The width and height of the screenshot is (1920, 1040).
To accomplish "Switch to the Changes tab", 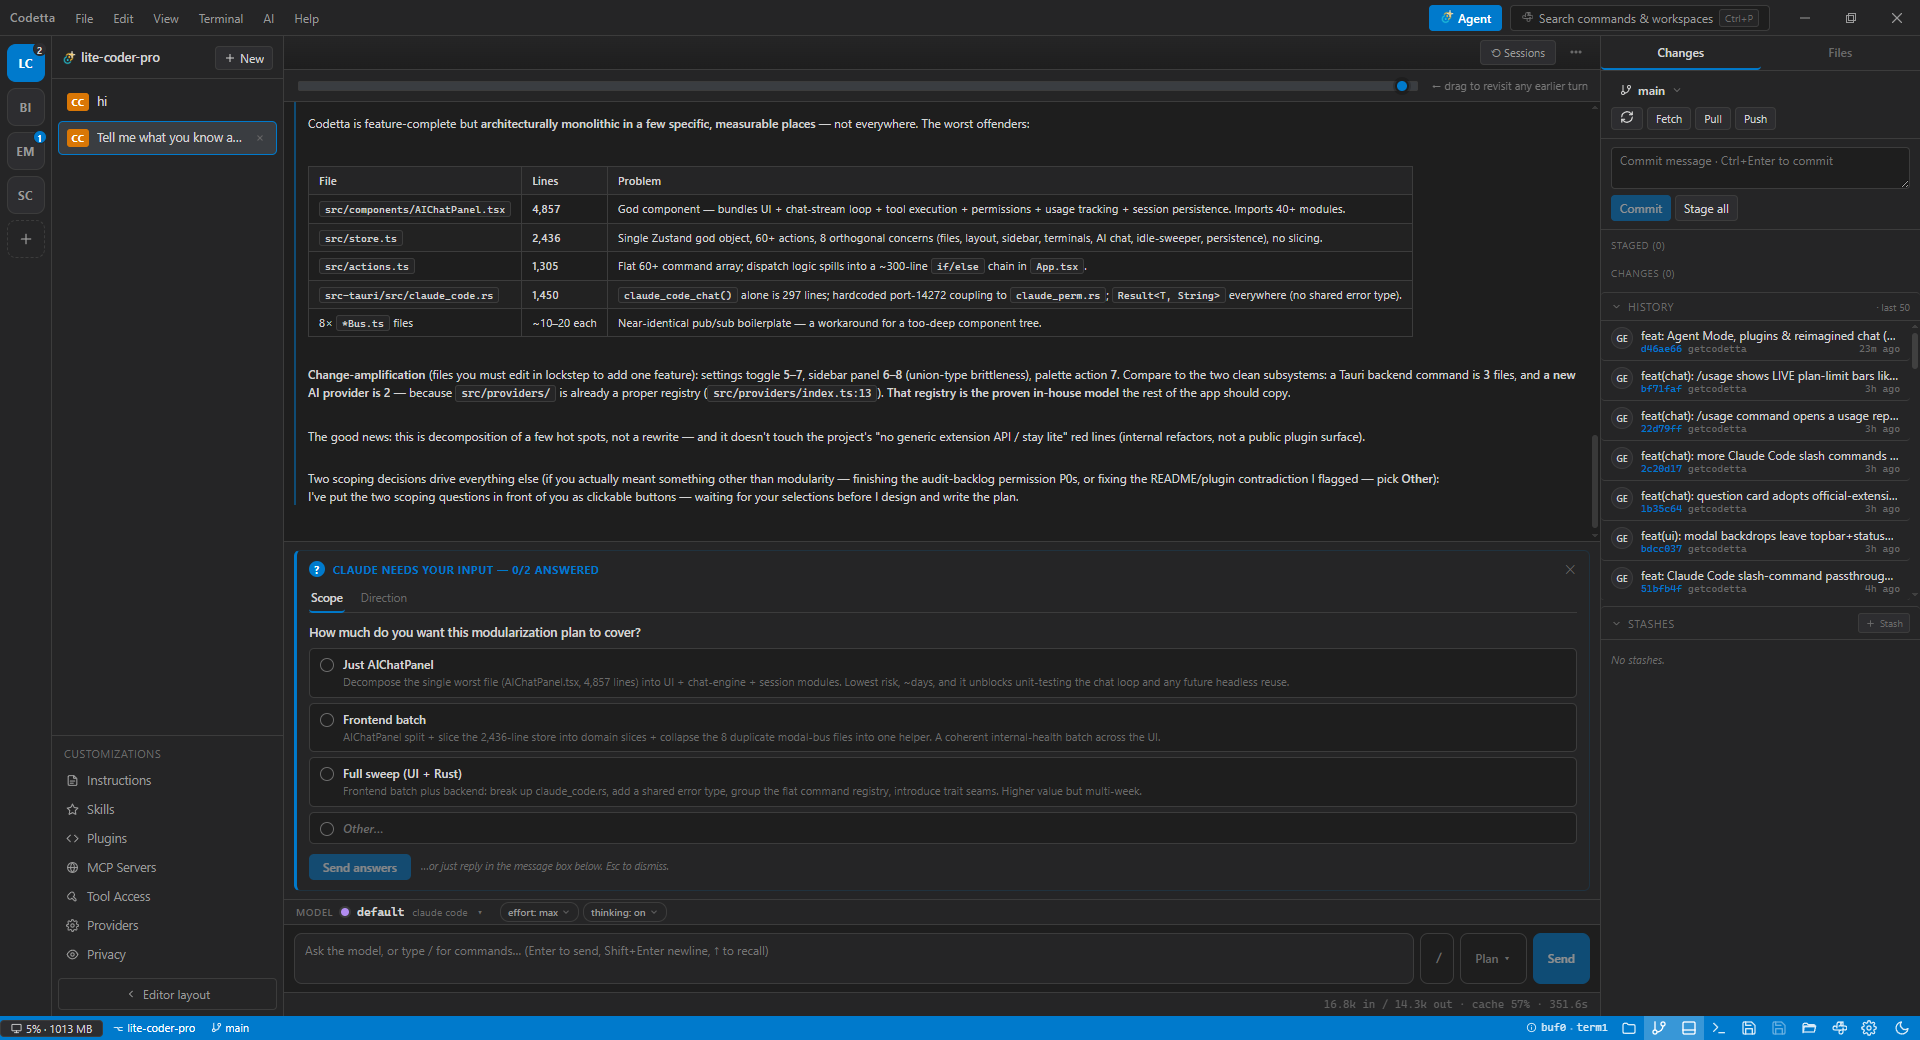I will pyautogui.click(x=1680, y=53).
